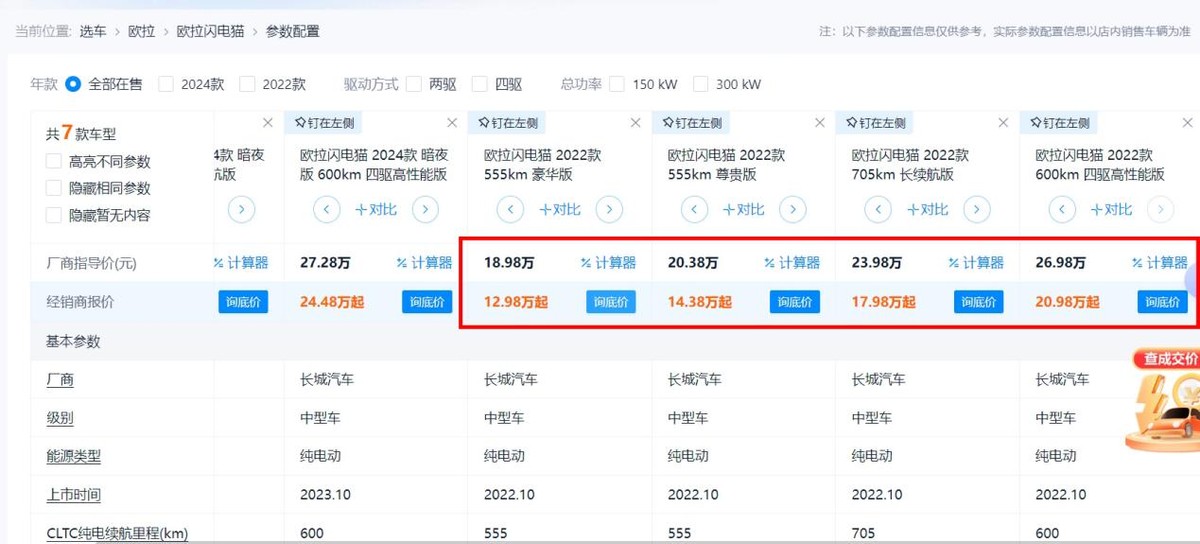1200x544 pixels.
Task: Check the 四驱 drive type filter
Action: pos(480,84)
